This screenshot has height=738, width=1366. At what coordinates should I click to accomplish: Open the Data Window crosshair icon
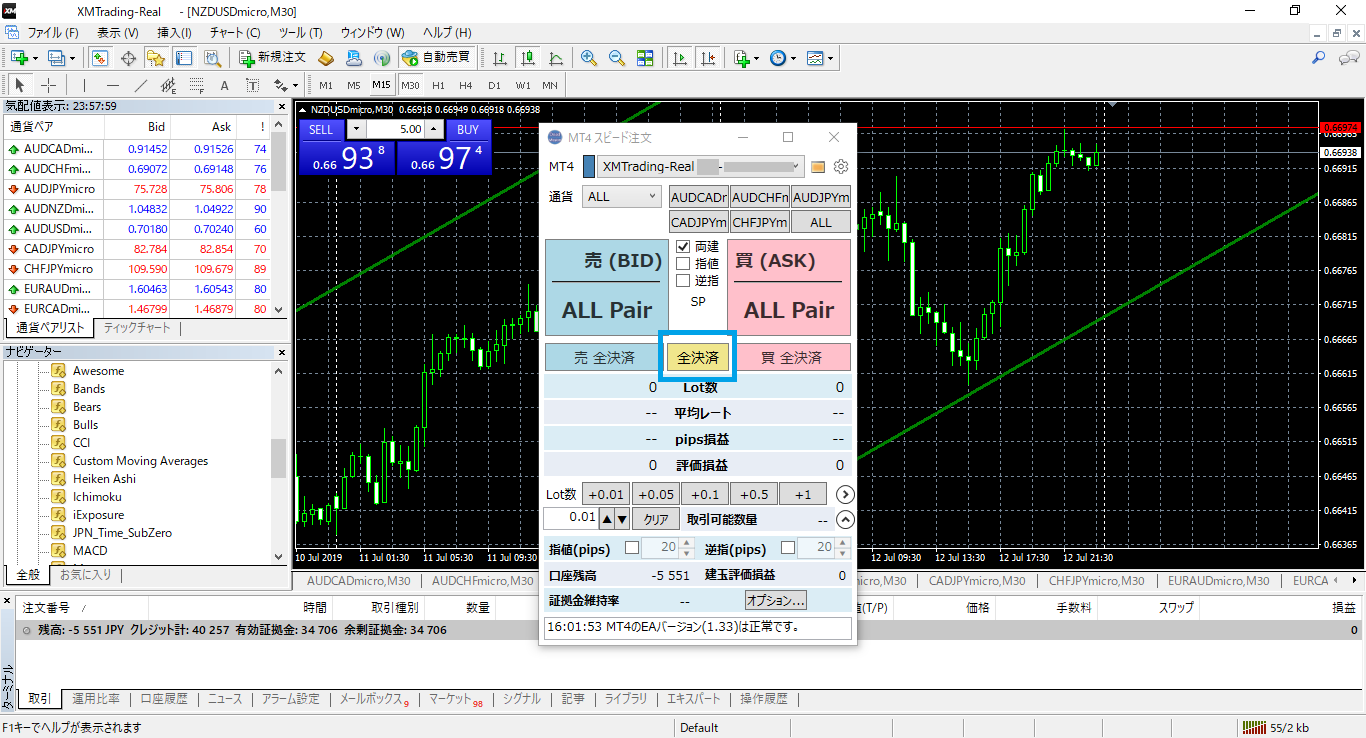(x=128, y=58)
